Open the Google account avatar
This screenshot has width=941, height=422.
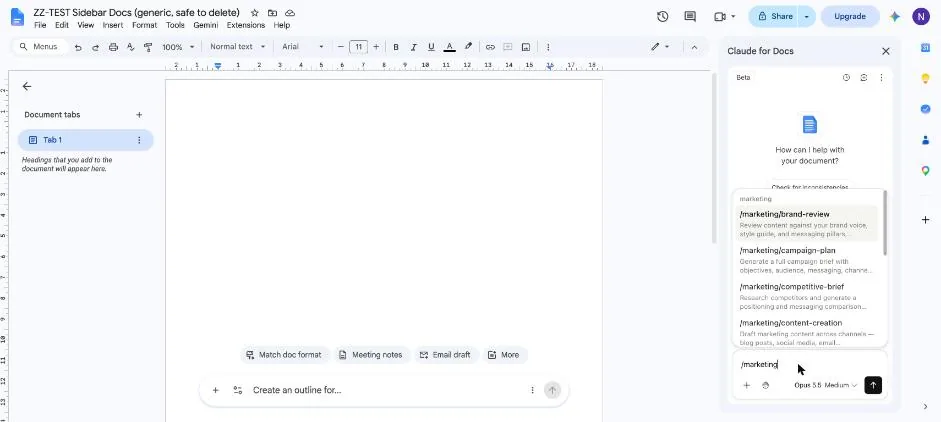(921, 16)
